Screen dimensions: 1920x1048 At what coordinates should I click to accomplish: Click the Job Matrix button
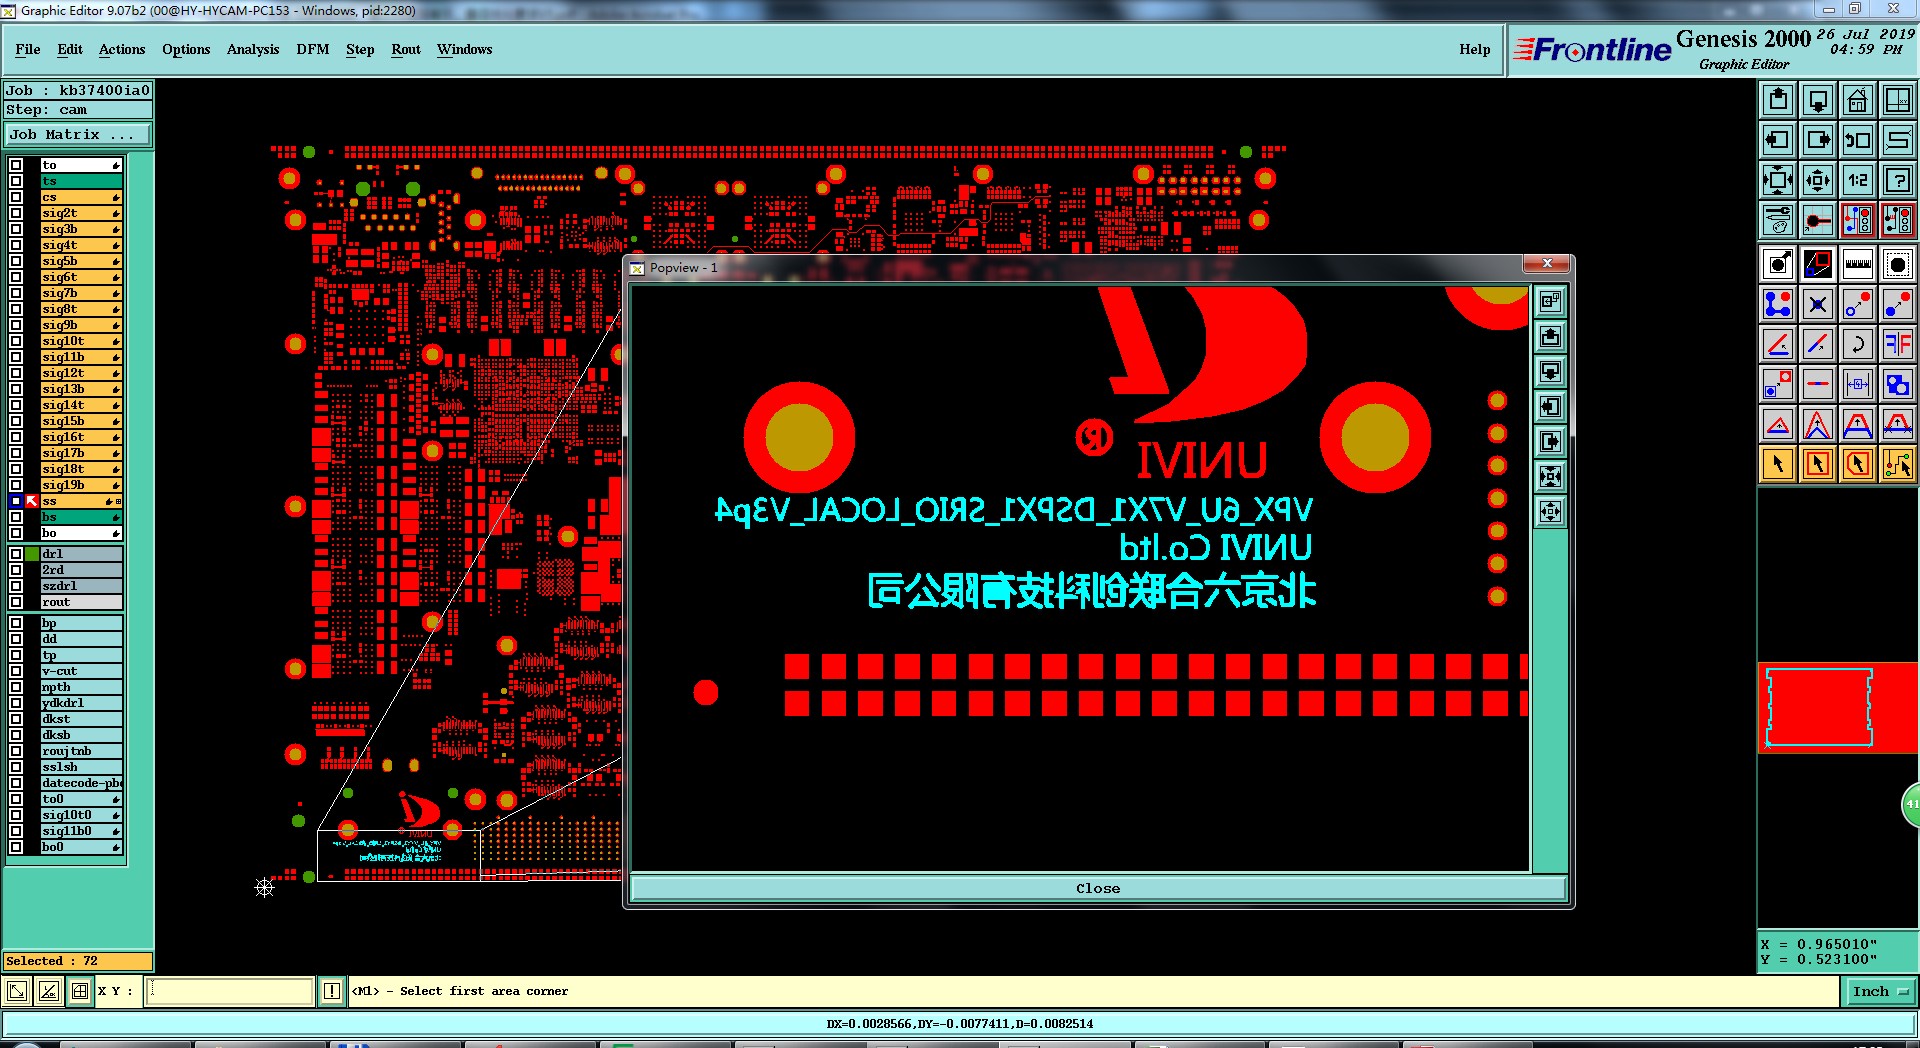[78, 134]
